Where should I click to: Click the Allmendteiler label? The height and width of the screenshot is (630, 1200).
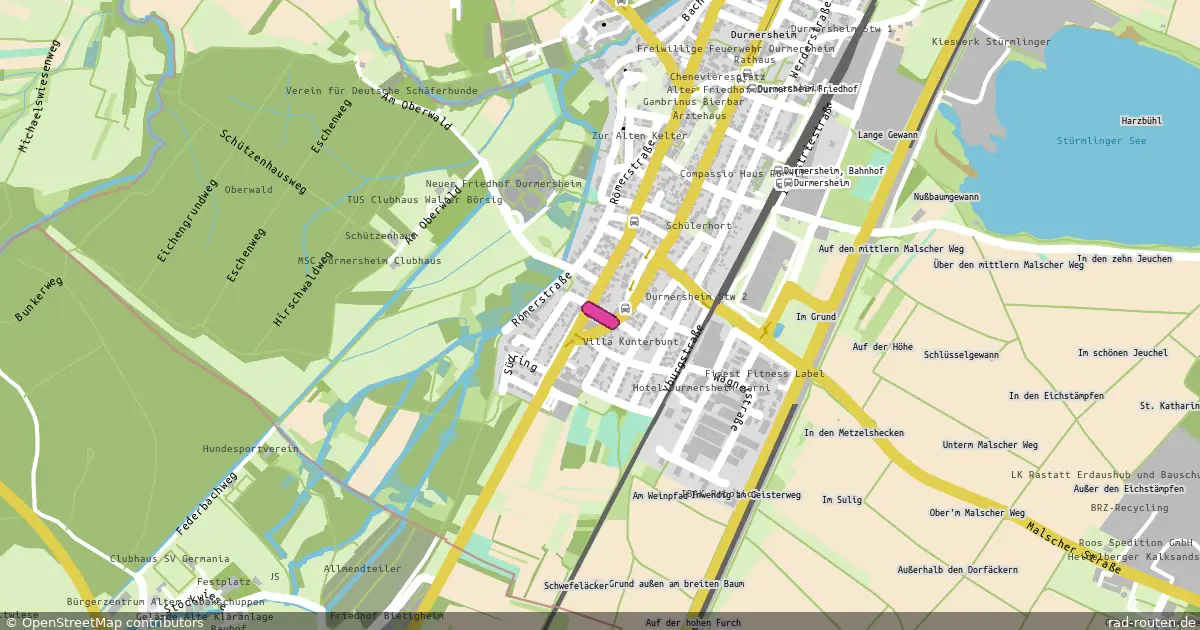(x=362, y=569)
